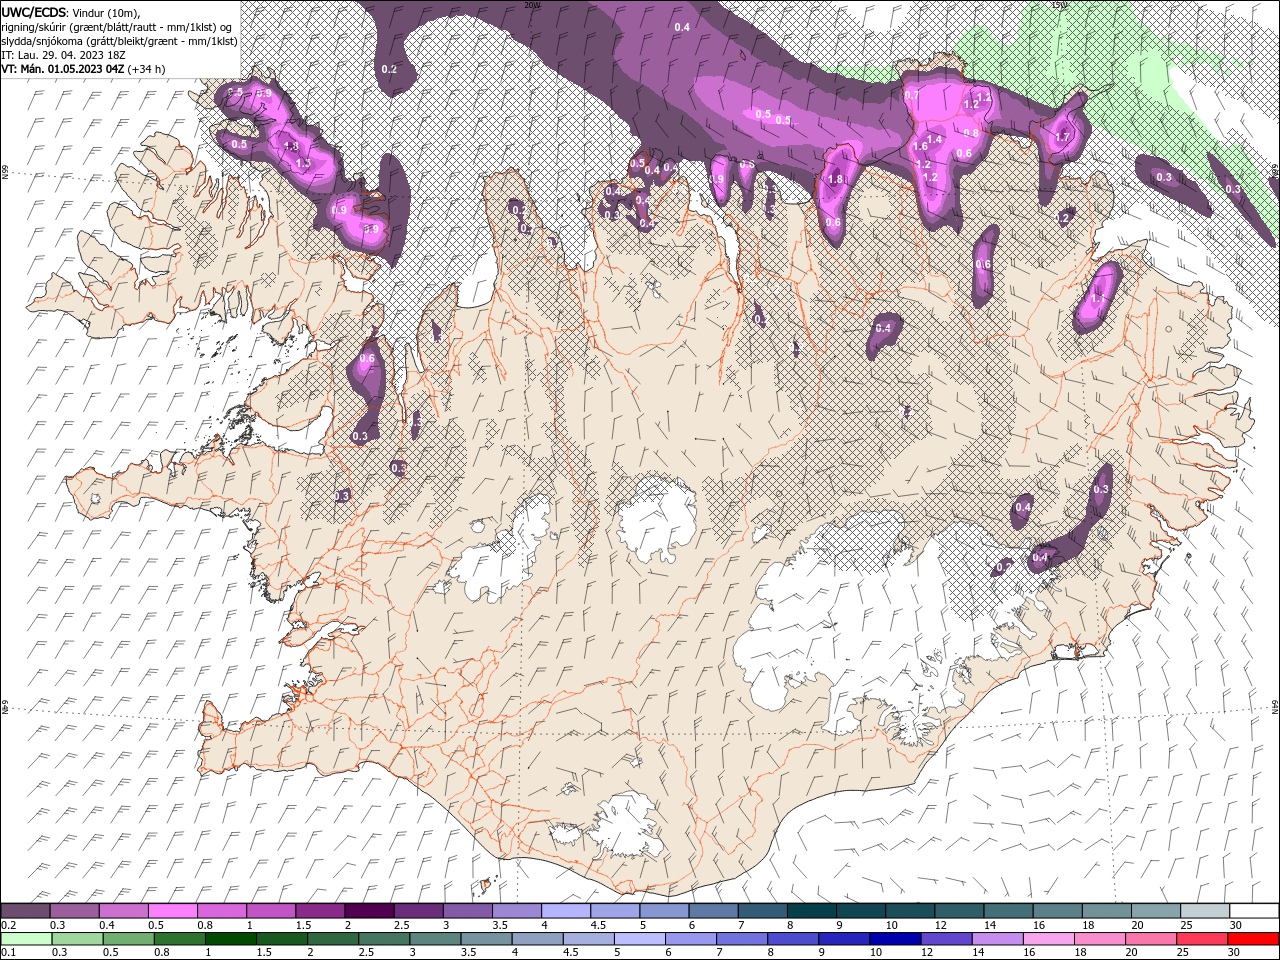This screenshot has height=960, width=1280.
Task: Pick the light lavender upper swatch between 4 and 4.5
Action: pos(566,911)
